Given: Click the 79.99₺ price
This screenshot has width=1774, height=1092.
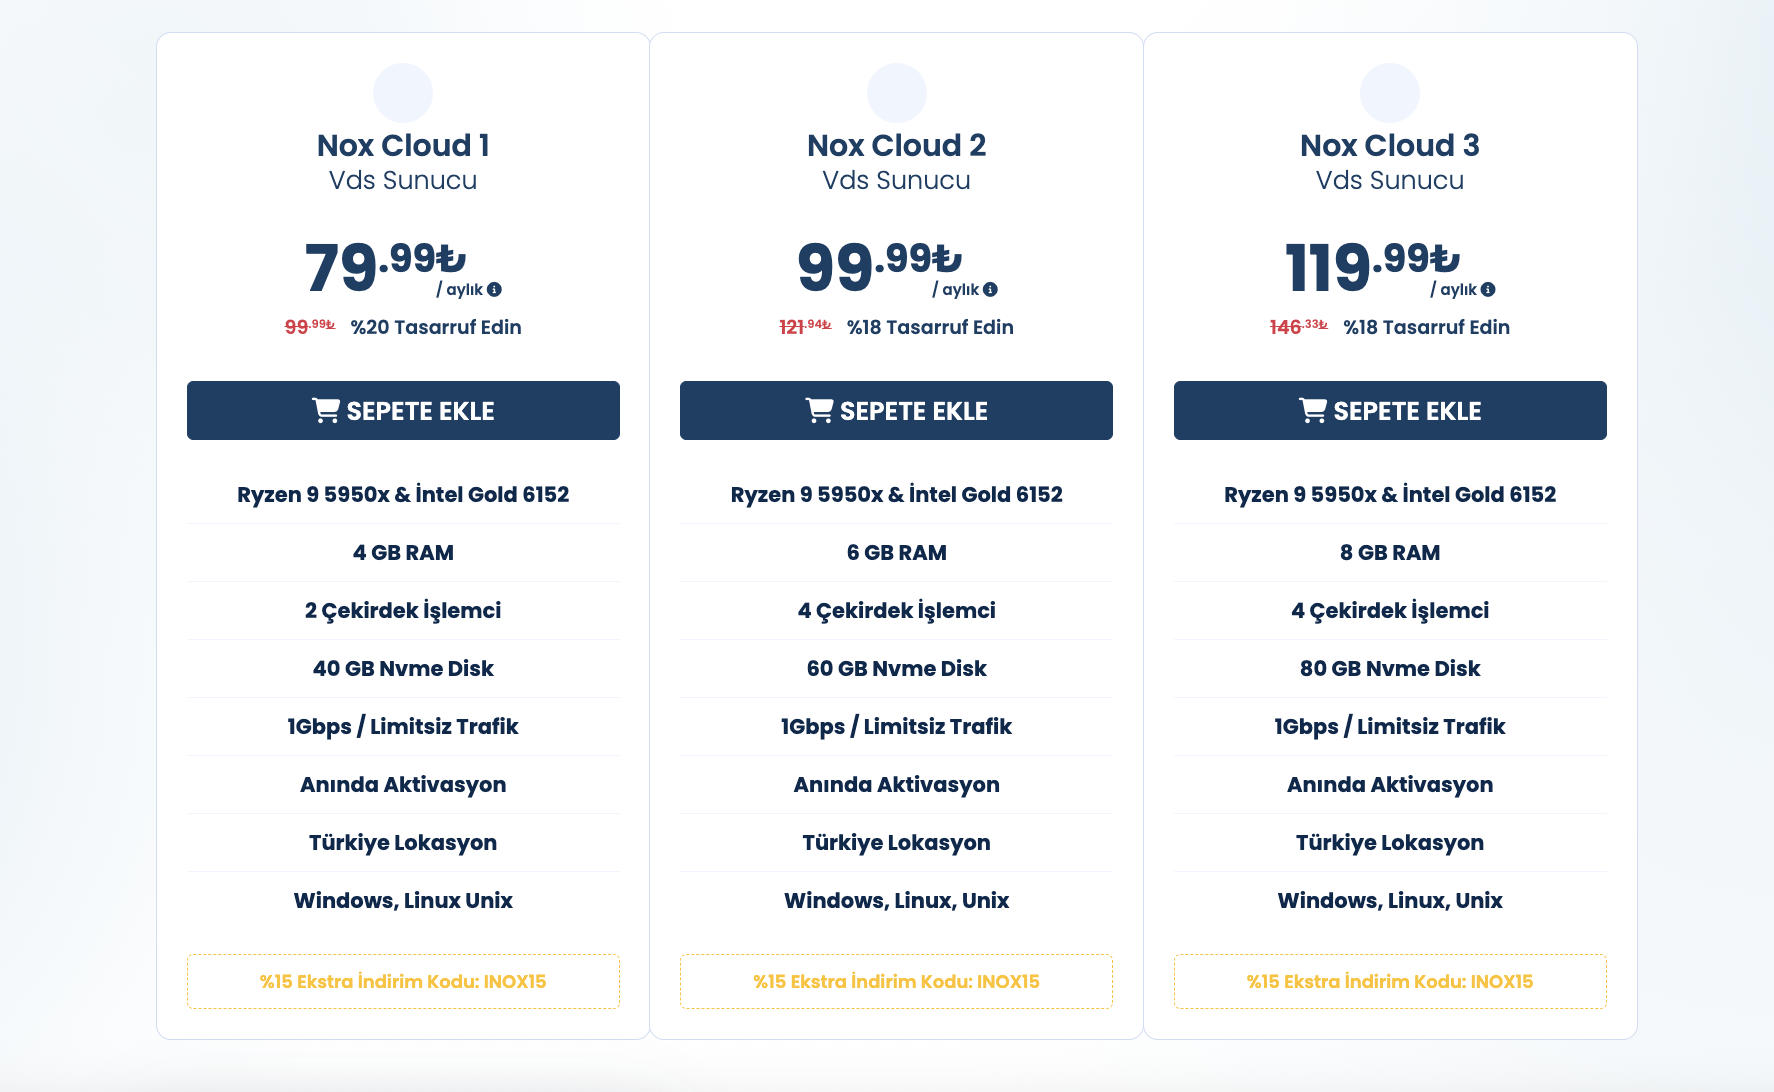Looking at the screenshot, I should click(x=386, y=266).
